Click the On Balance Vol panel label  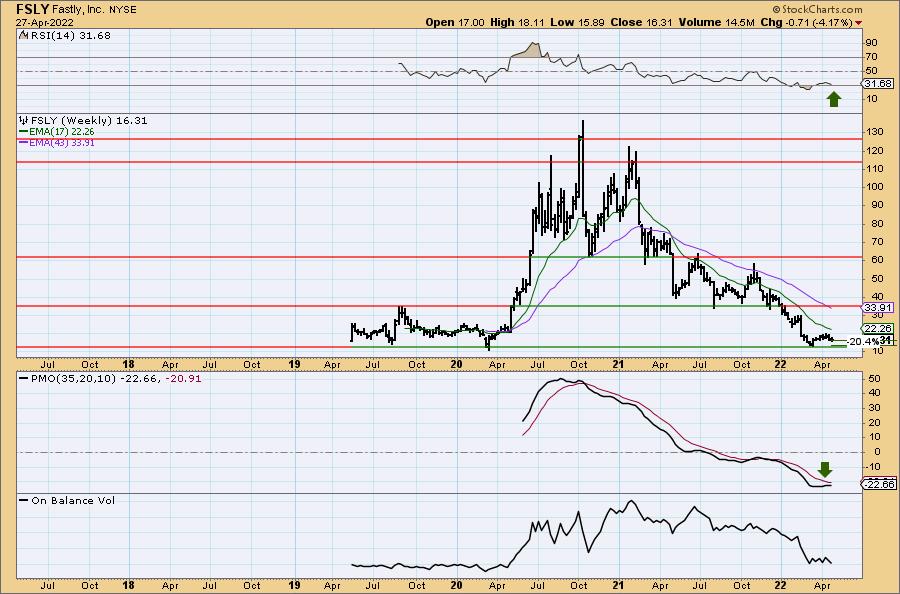73,500
